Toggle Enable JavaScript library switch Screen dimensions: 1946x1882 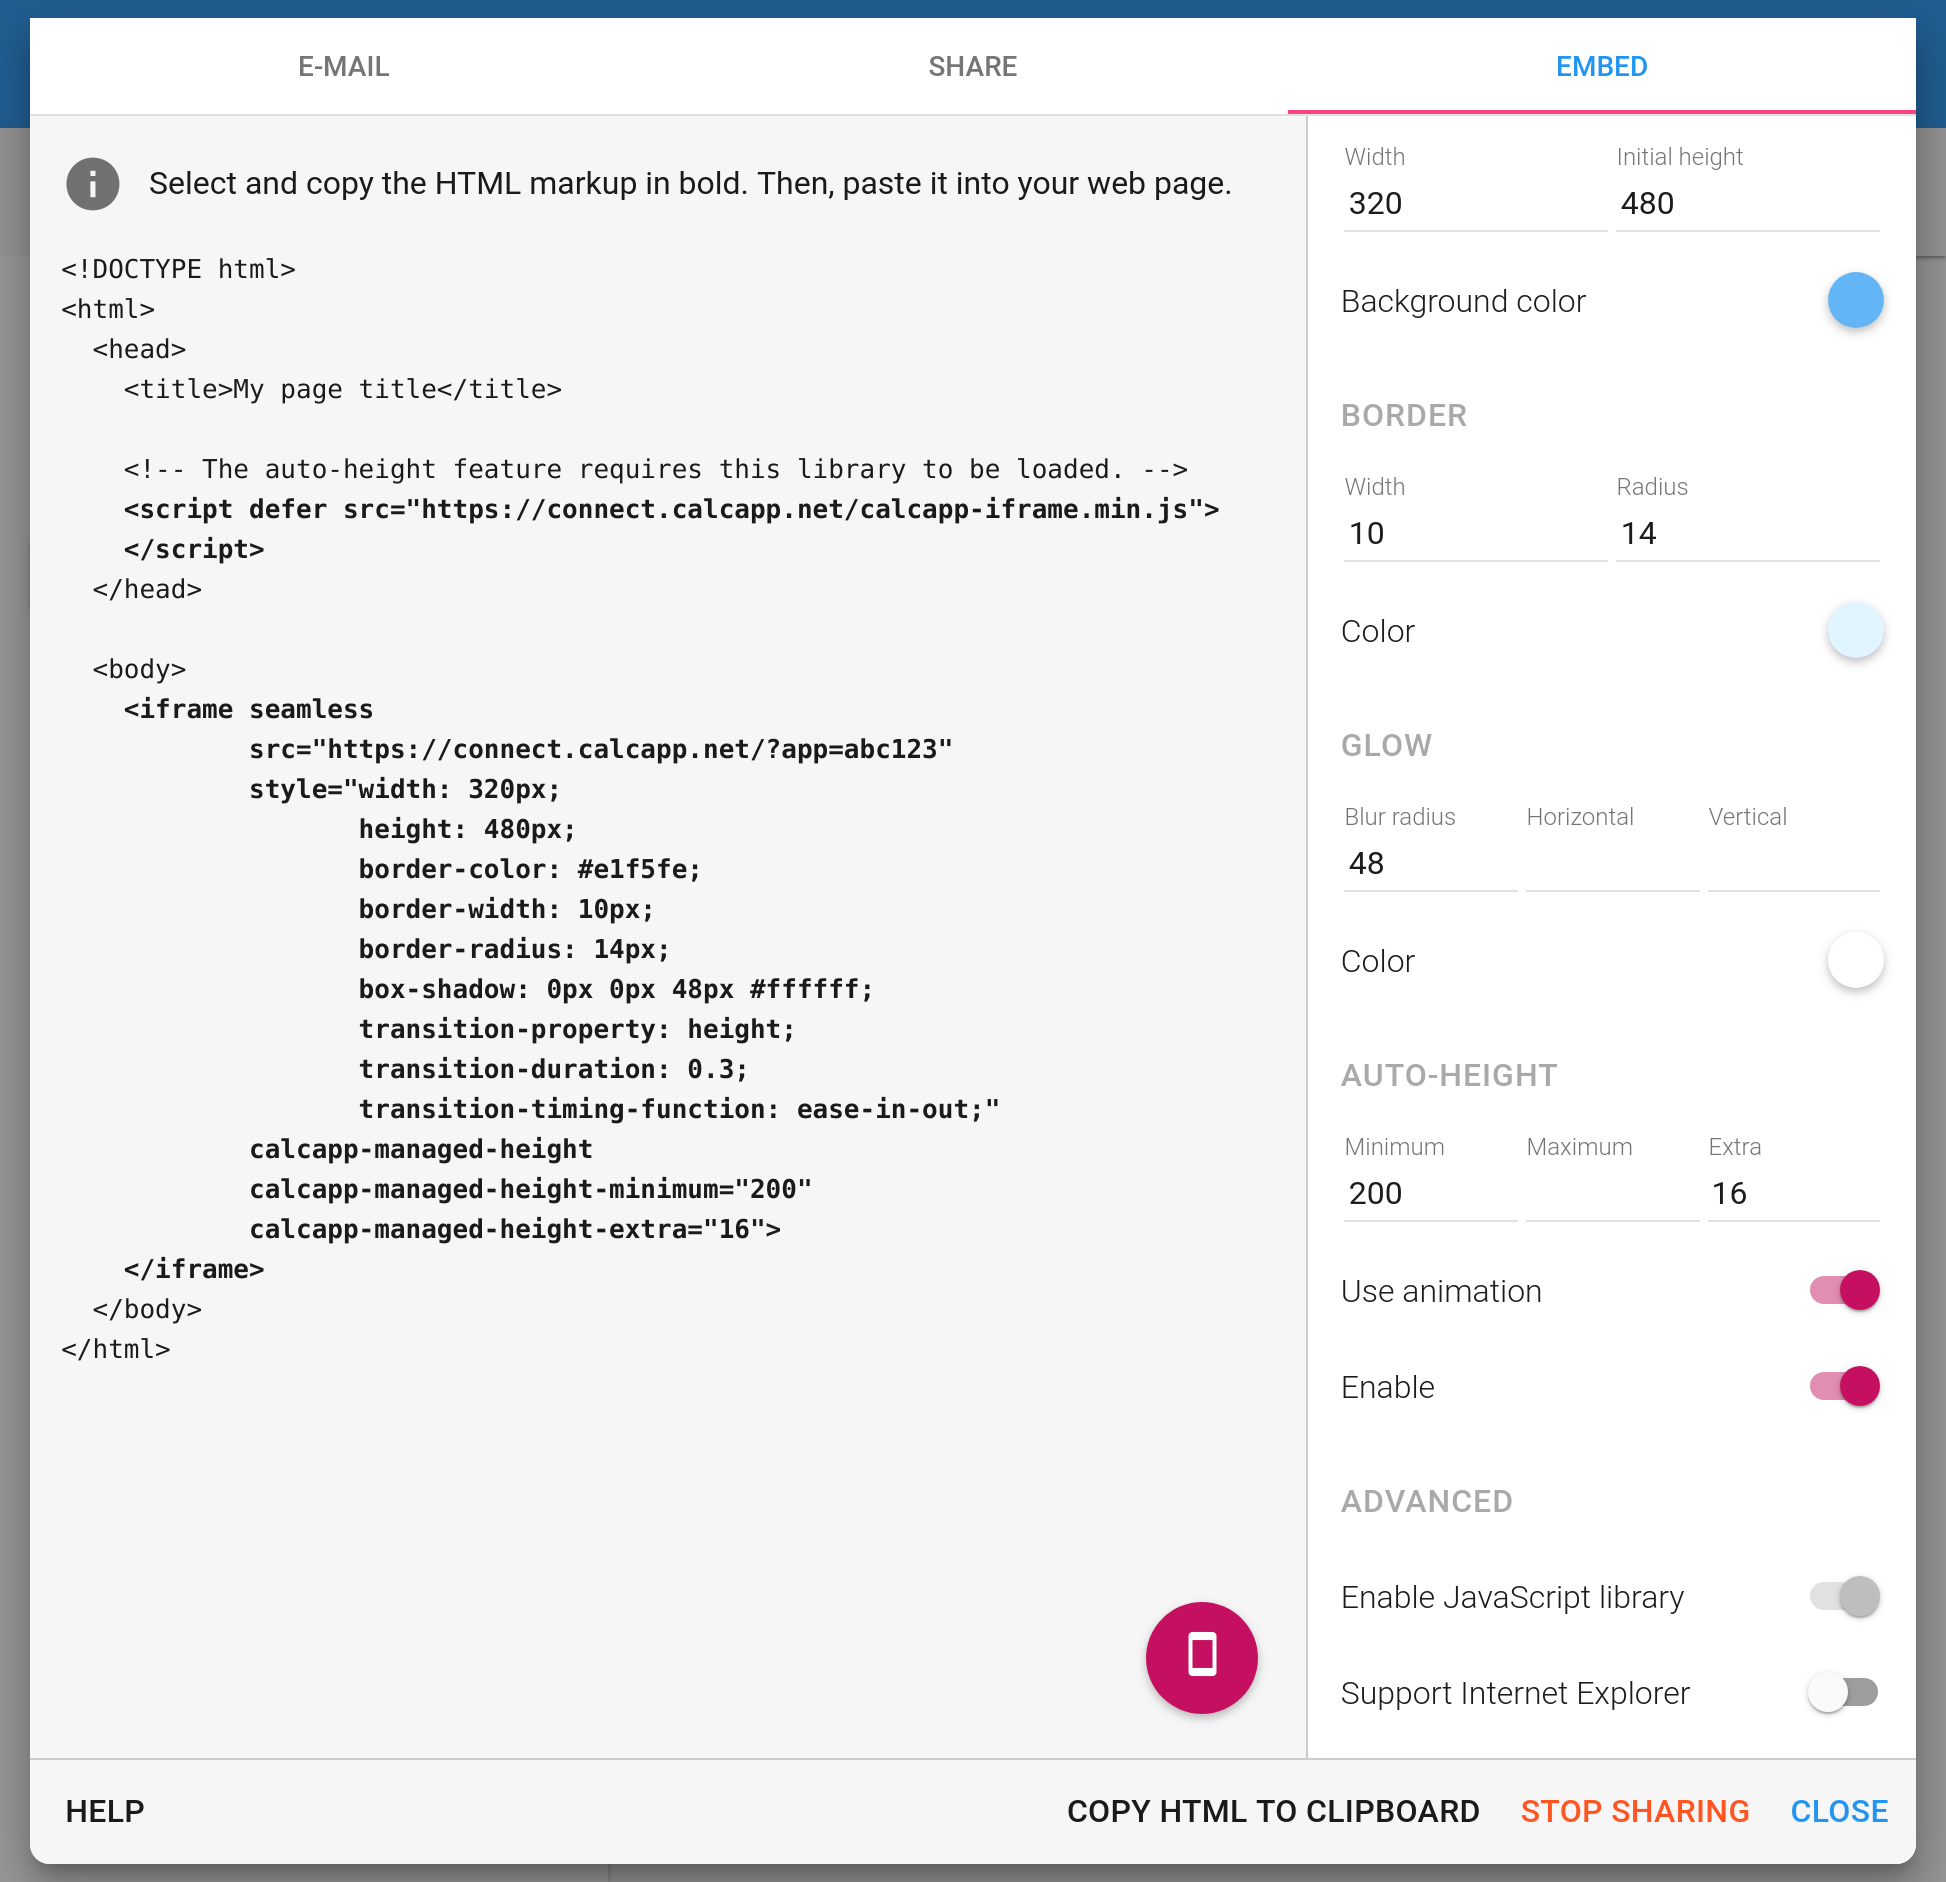(x=1844, y=1596)
